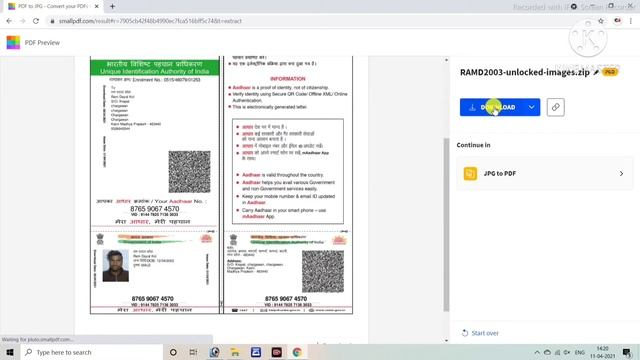
Task: Bookmark this page with star icon
Action: (601, 21)
